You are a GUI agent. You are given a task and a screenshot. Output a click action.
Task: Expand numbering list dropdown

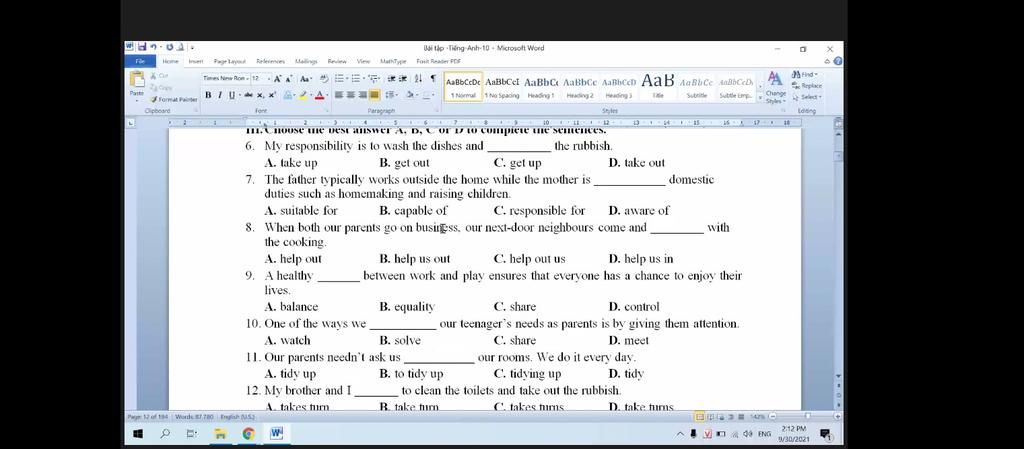364,79
